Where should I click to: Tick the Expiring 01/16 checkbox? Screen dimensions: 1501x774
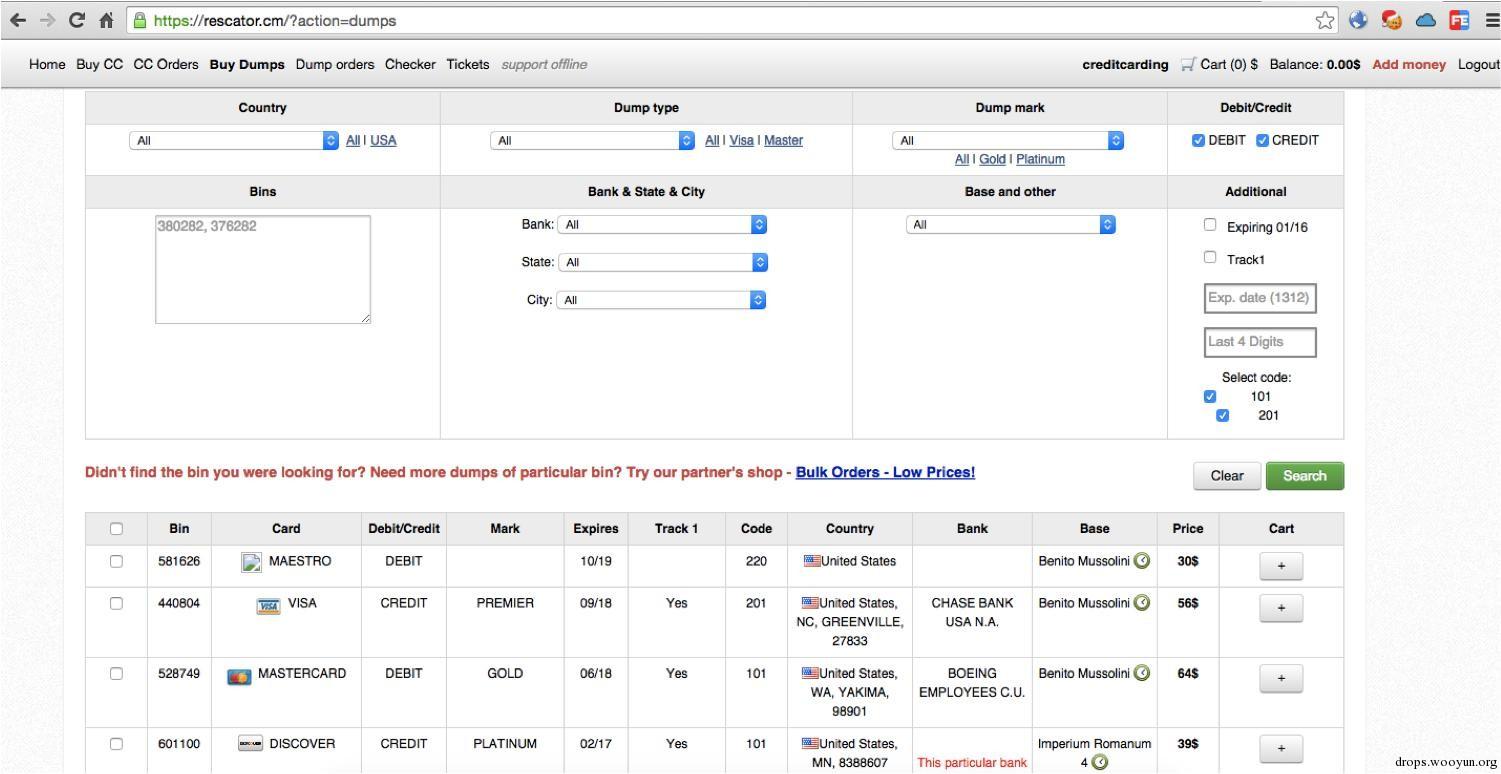click(x=1210, y=225)
